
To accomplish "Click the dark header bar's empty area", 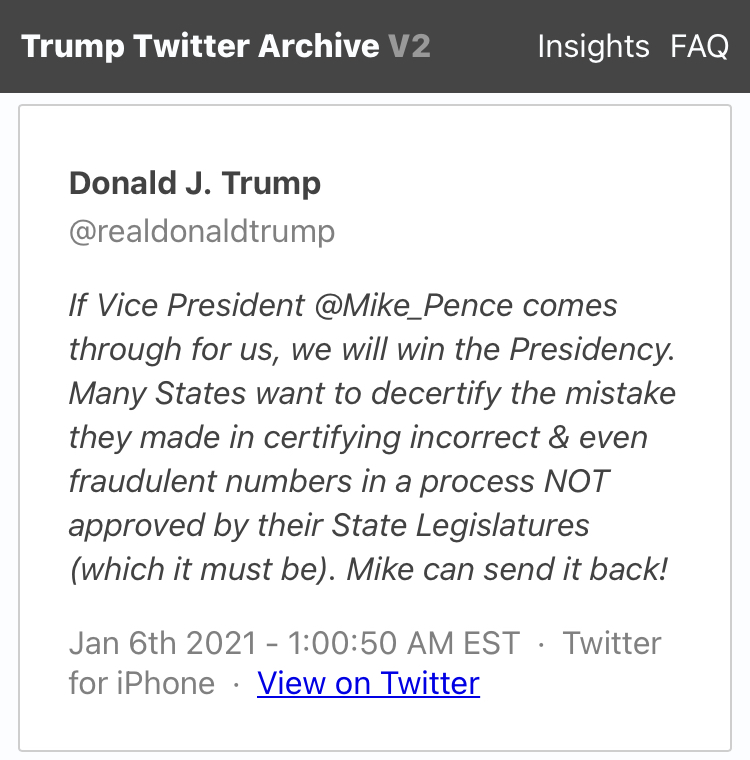I will click(483, 47).
